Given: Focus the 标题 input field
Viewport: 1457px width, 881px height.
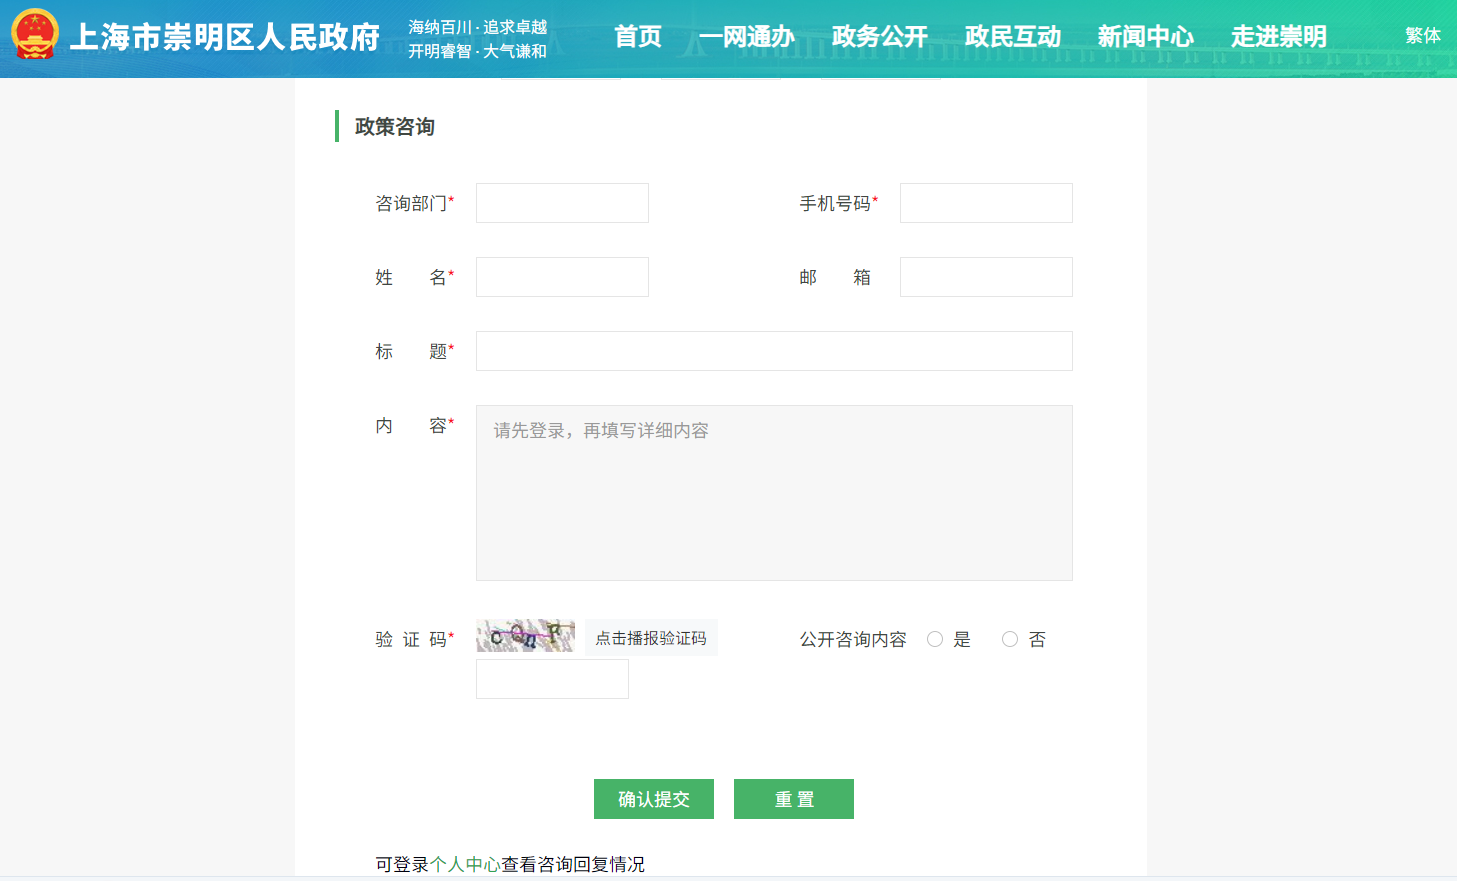Looking at the screenshot, I should coord(774,351).
